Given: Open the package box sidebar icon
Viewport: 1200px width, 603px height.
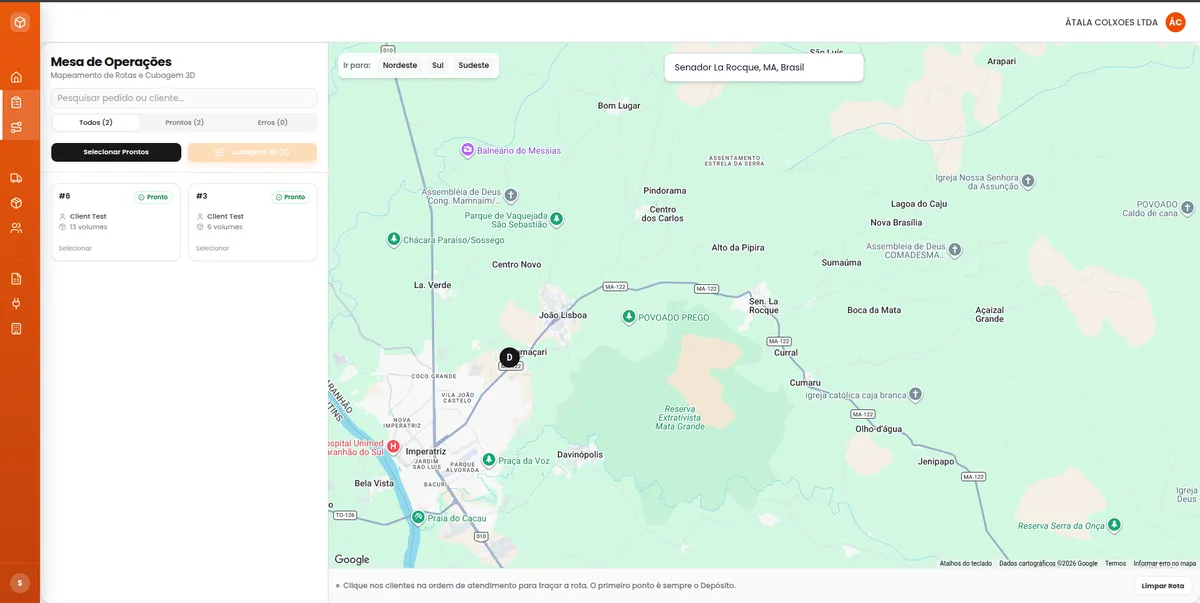Looking at the screenshot, I should (16, 203).
